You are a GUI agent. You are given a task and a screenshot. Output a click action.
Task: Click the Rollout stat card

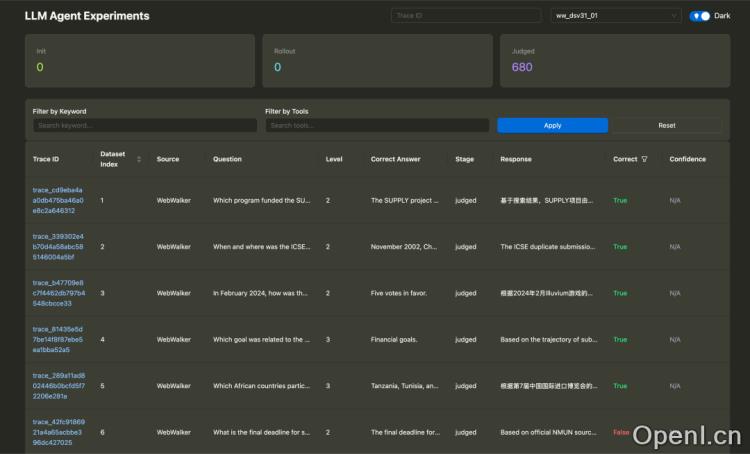pyautogui.click(x=377, y=60)
